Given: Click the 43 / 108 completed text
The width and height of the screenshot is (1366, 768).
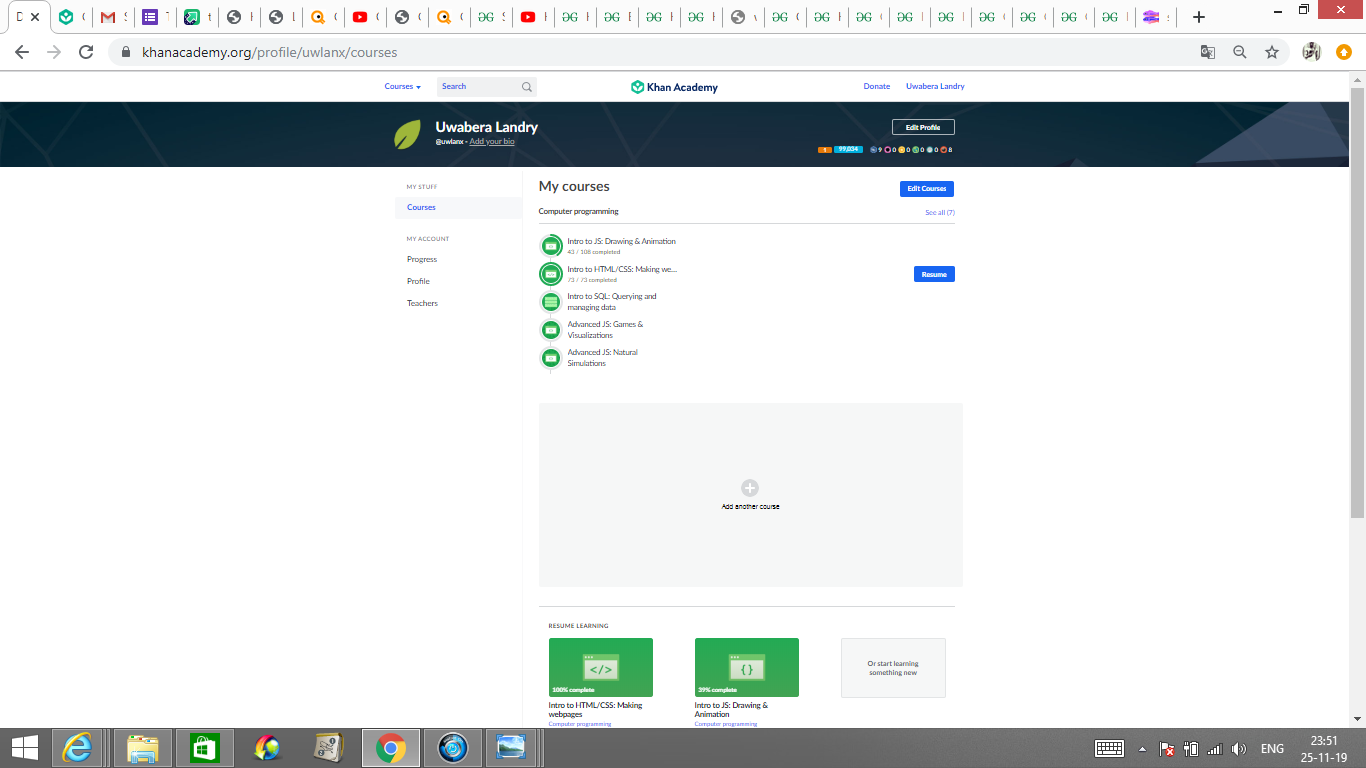Looking at the screenshot, I should tap(594, 252).
